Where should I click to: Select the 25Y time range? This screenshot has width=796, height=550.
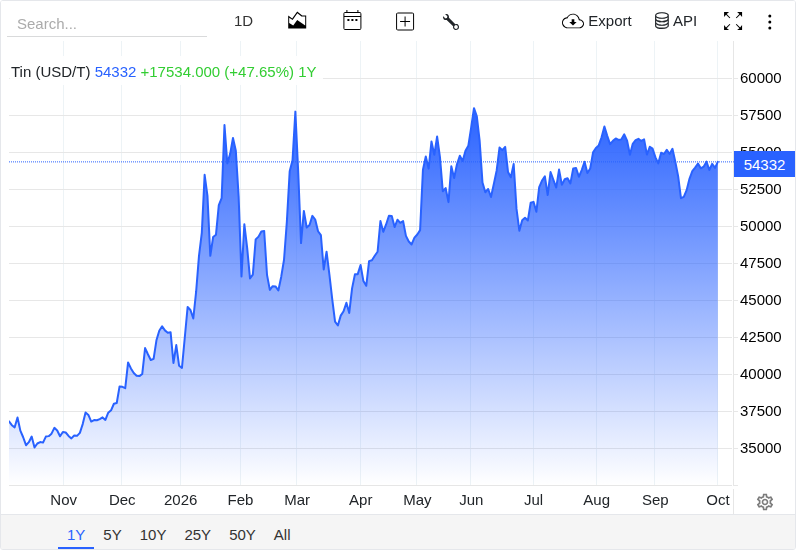click(197, 535)
